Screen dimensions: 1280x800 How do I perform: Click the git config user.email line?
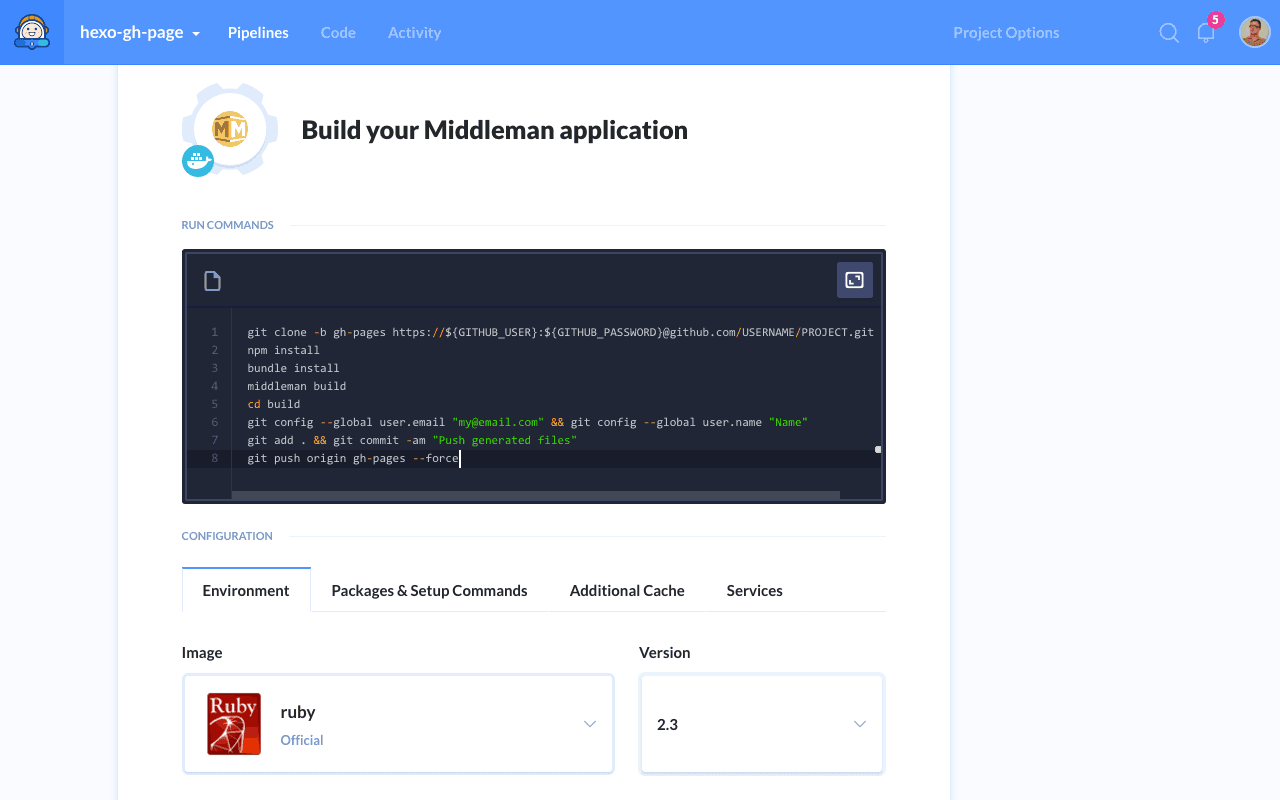tap(527, 422)
